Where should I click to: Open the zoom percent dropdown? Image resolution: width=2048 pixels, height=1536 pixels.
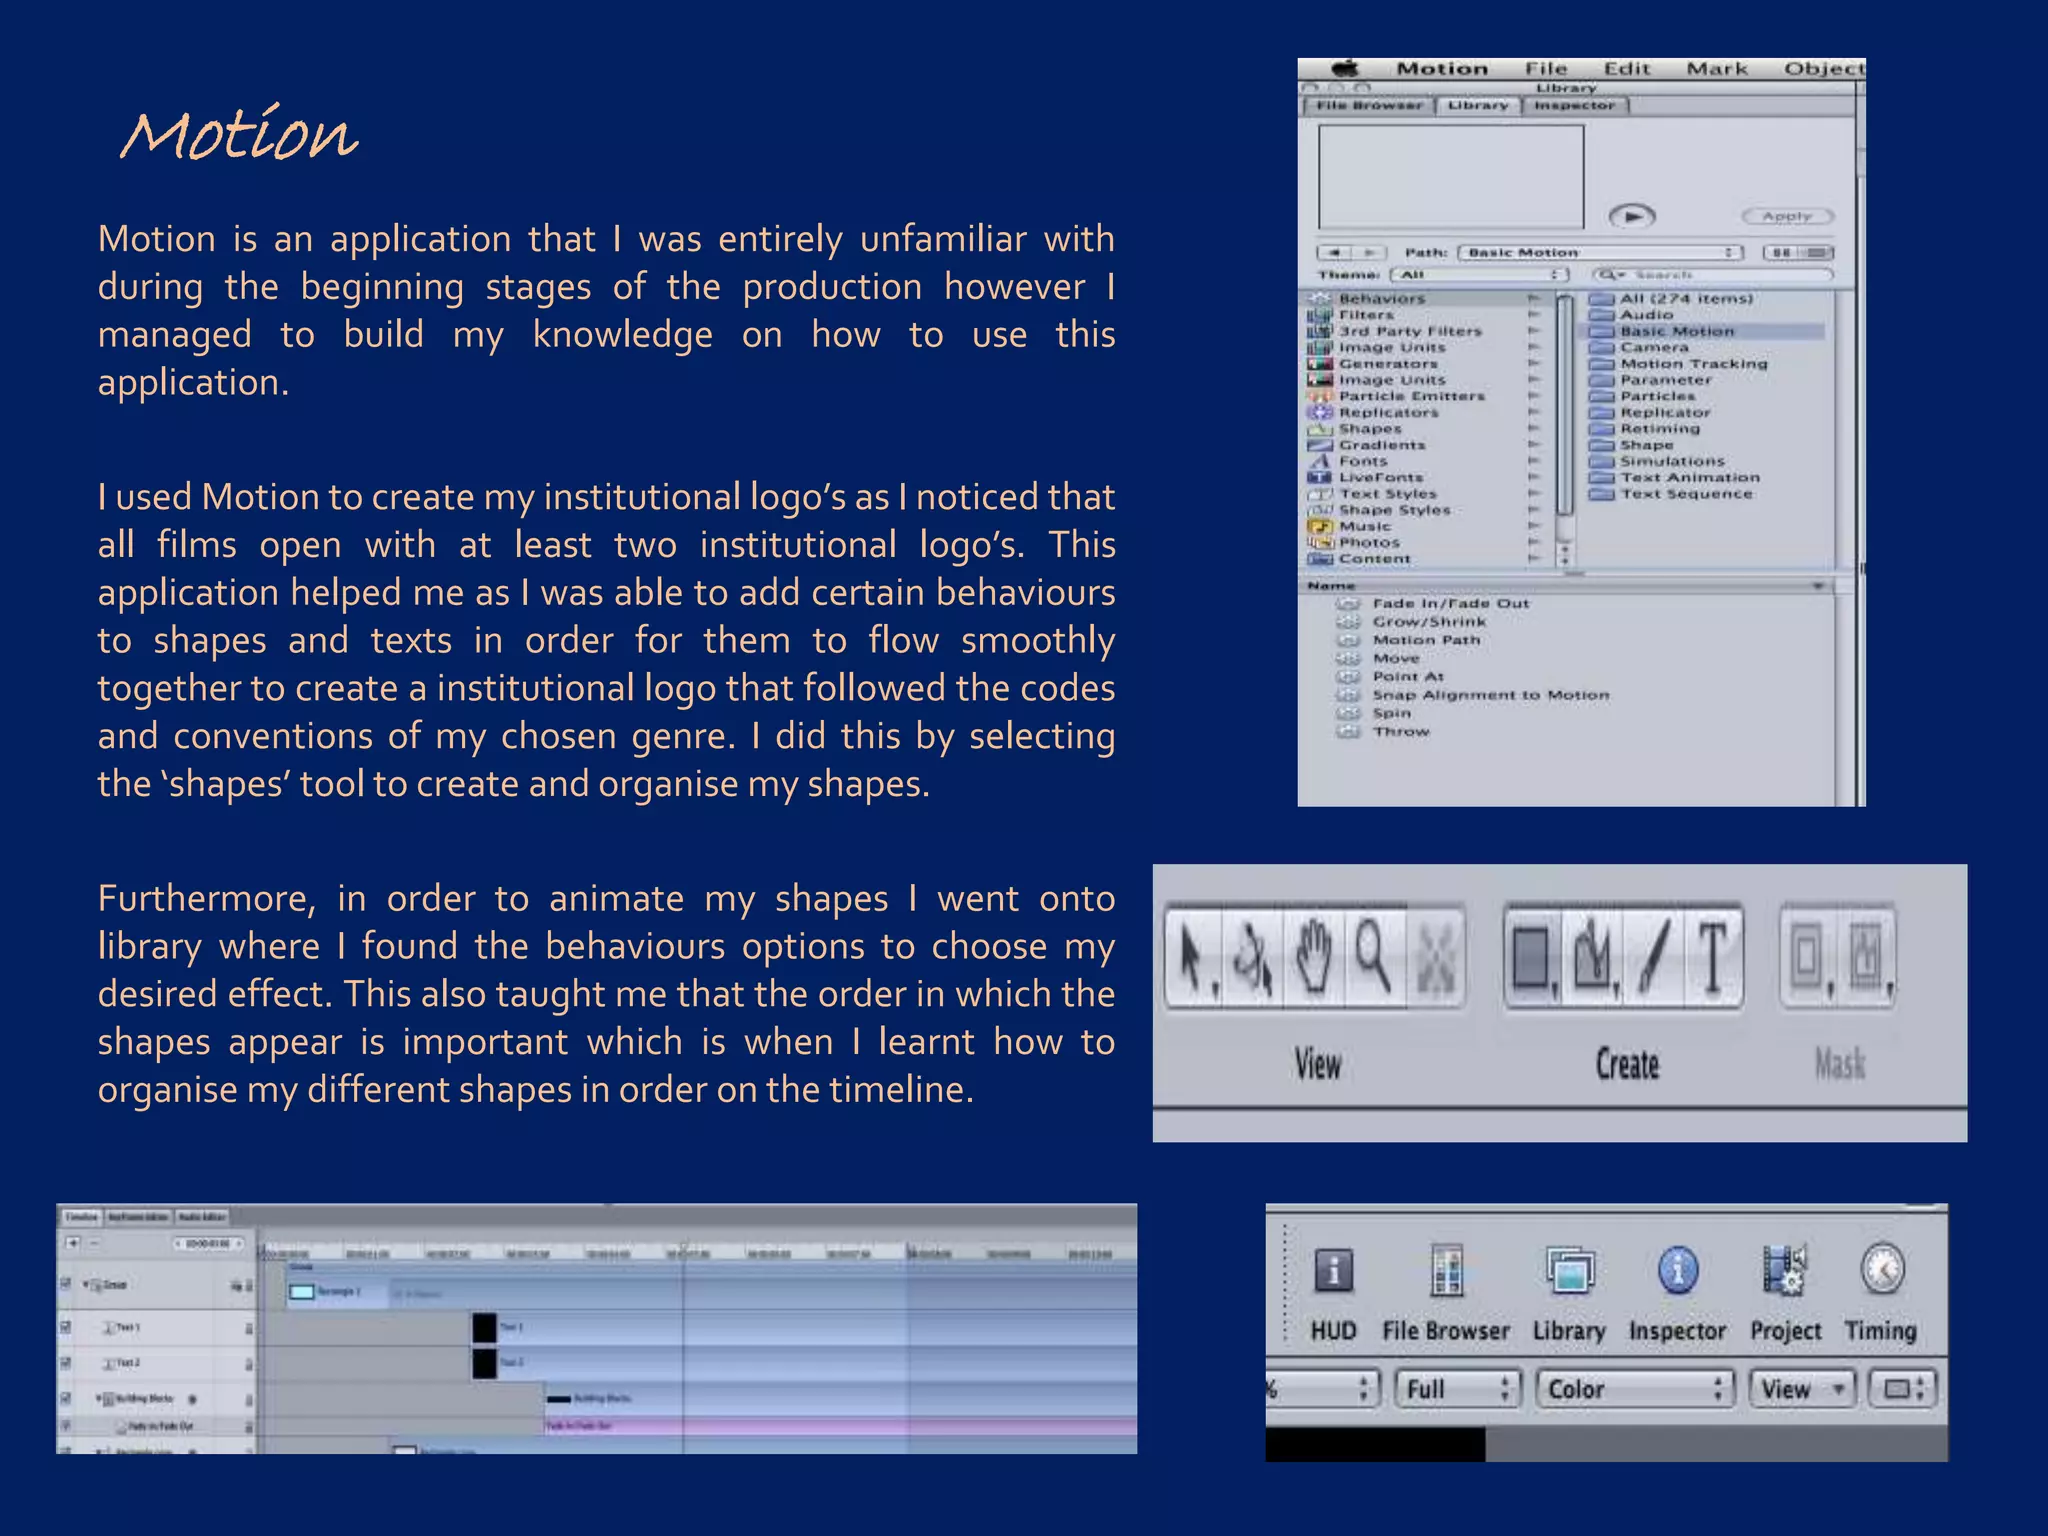pos(1322,1389)
